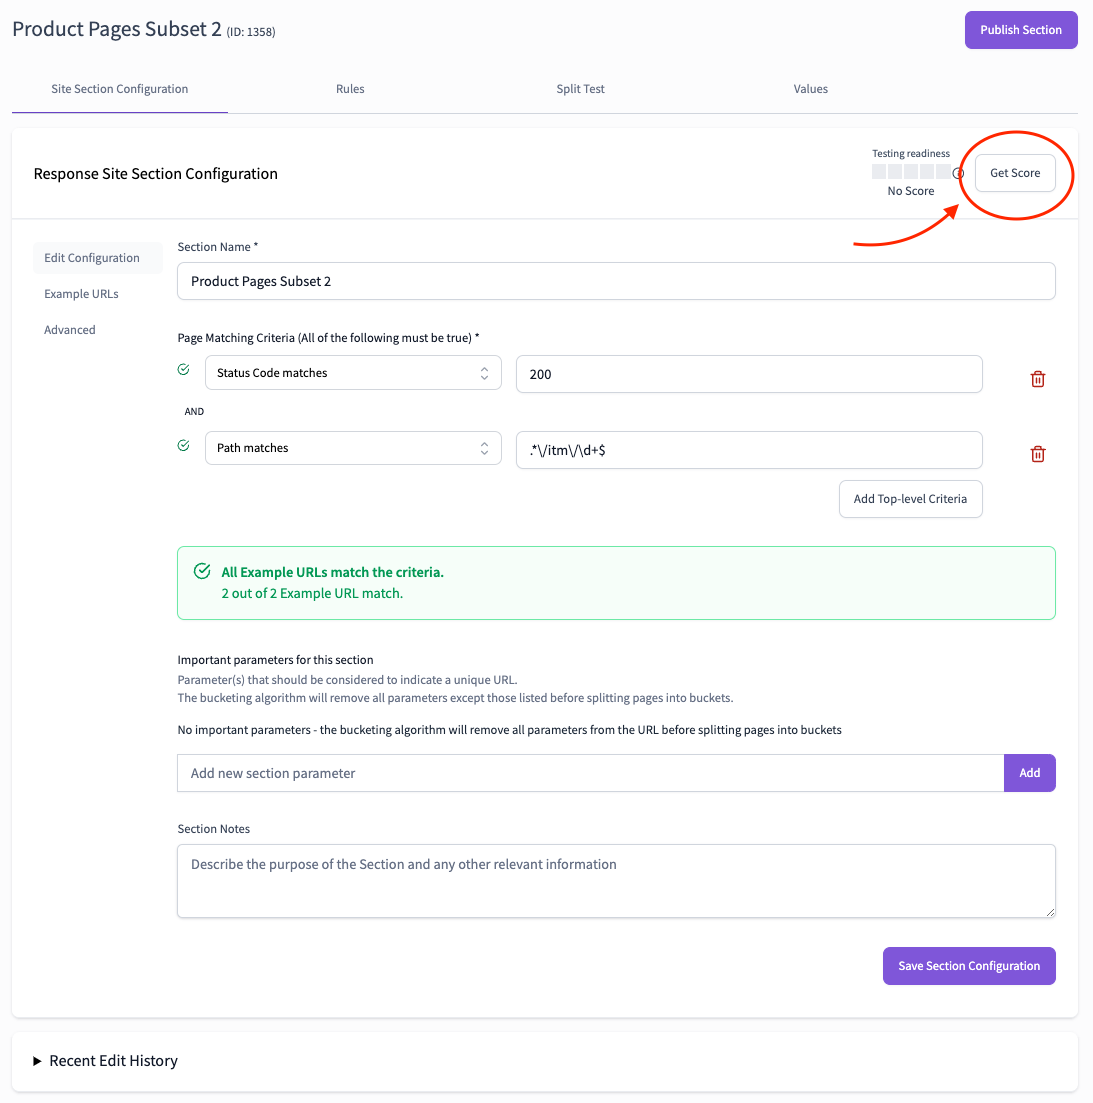
Task: Open Example URLs in side menu
Action: pyautogui.click(x=82, y=293)
